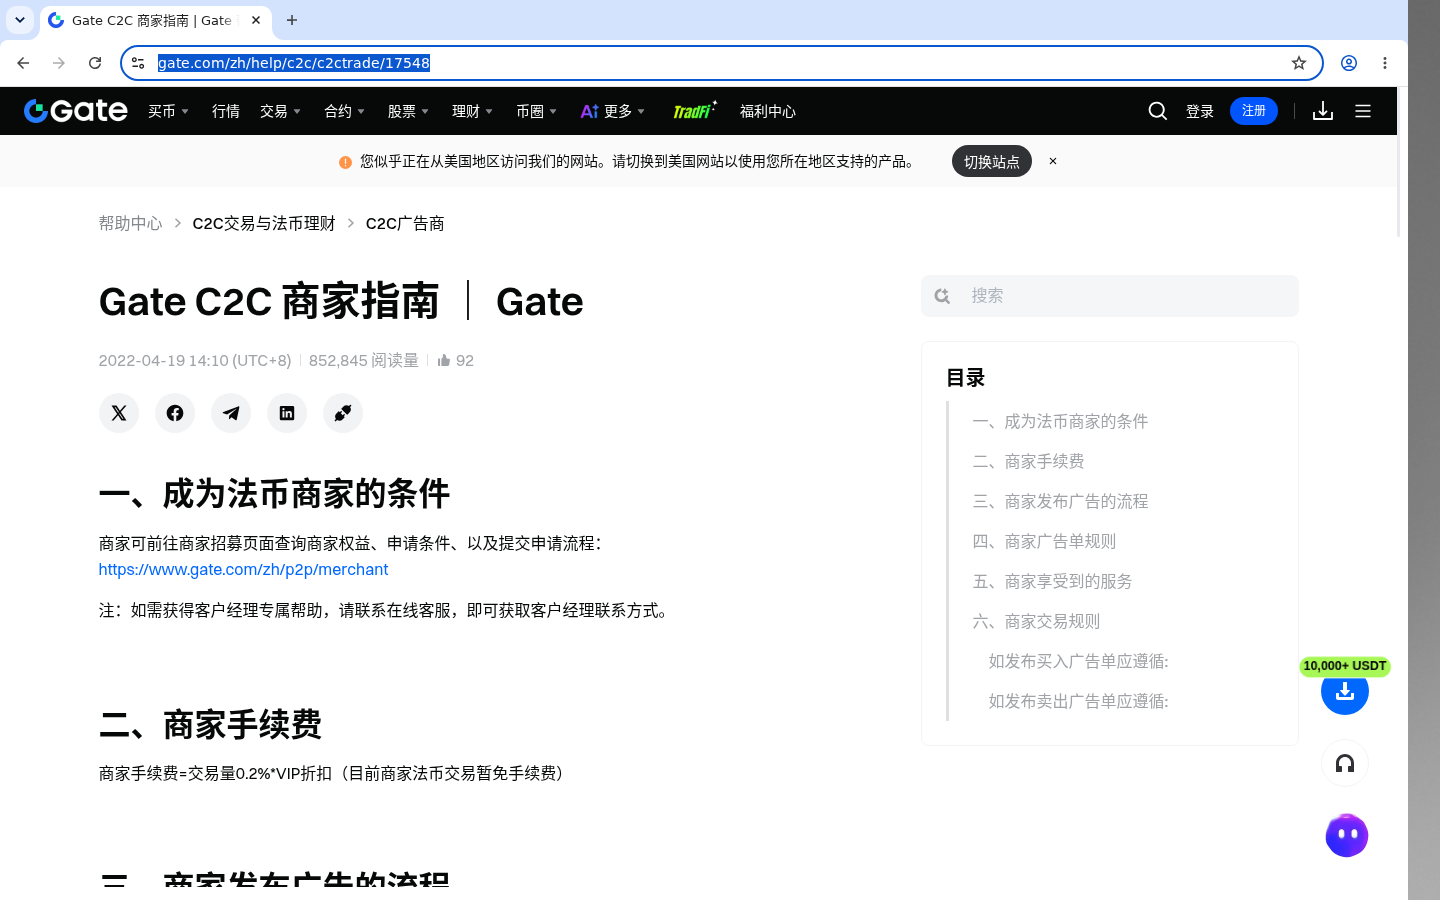
Task: Open the purple AI assistant bot
Action: [1347, 835]
